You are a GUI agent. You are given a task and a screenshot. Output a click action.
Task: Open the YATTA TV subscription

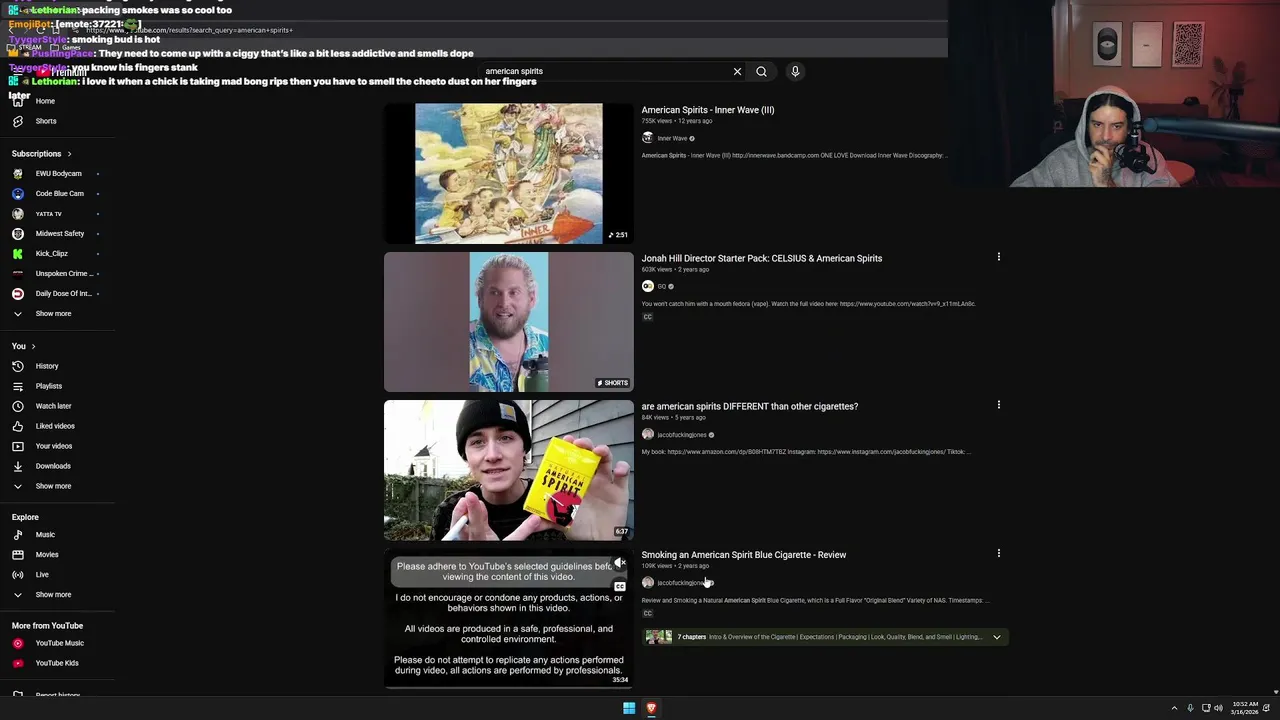[55, 213]
